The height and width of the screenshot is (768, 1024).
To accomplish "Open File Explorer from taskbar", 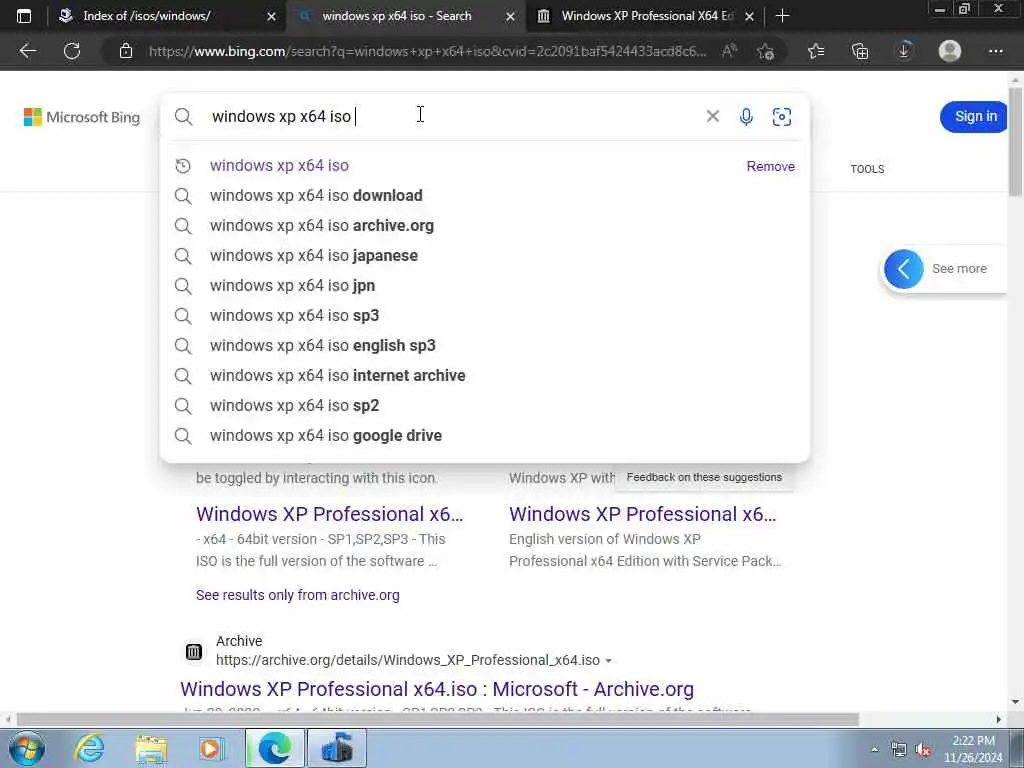I will tap(151, 748).
